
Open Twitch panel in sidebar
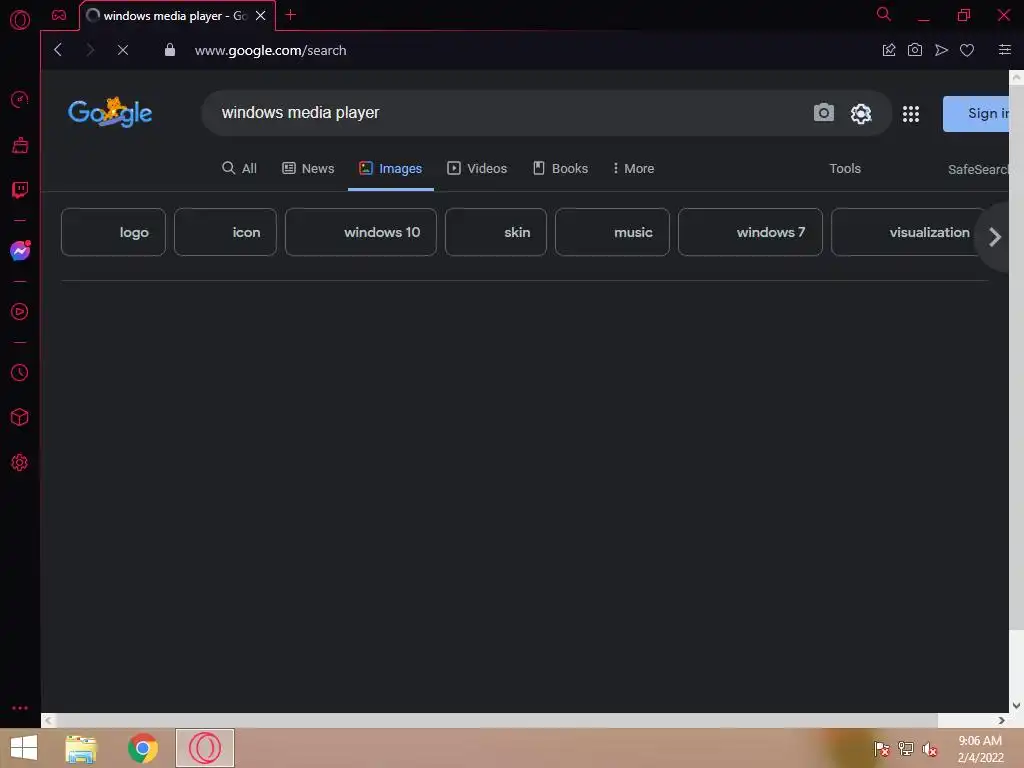[x=20, y=190]
